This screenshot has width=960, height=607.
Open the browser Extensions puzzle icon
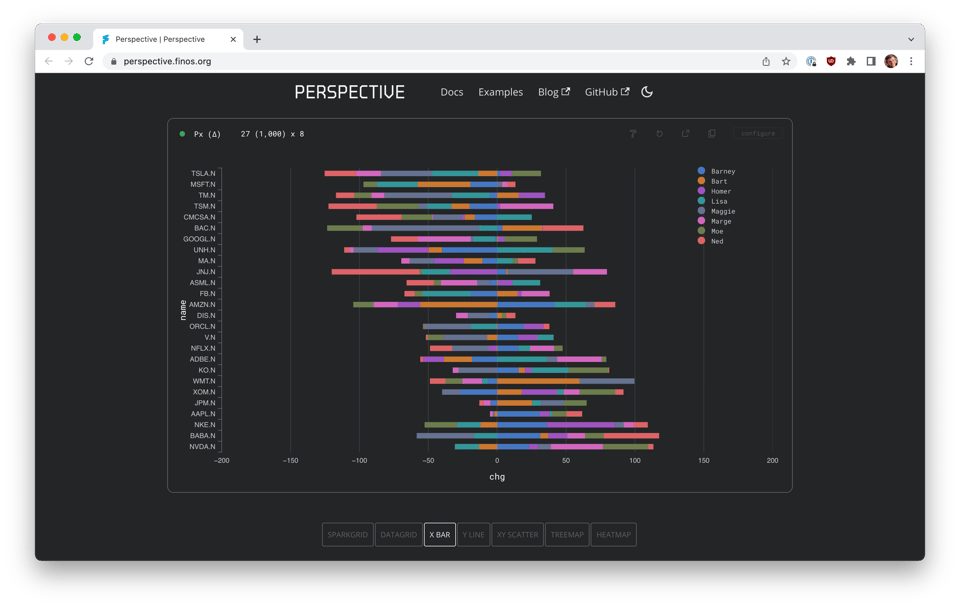coord(851,61)
